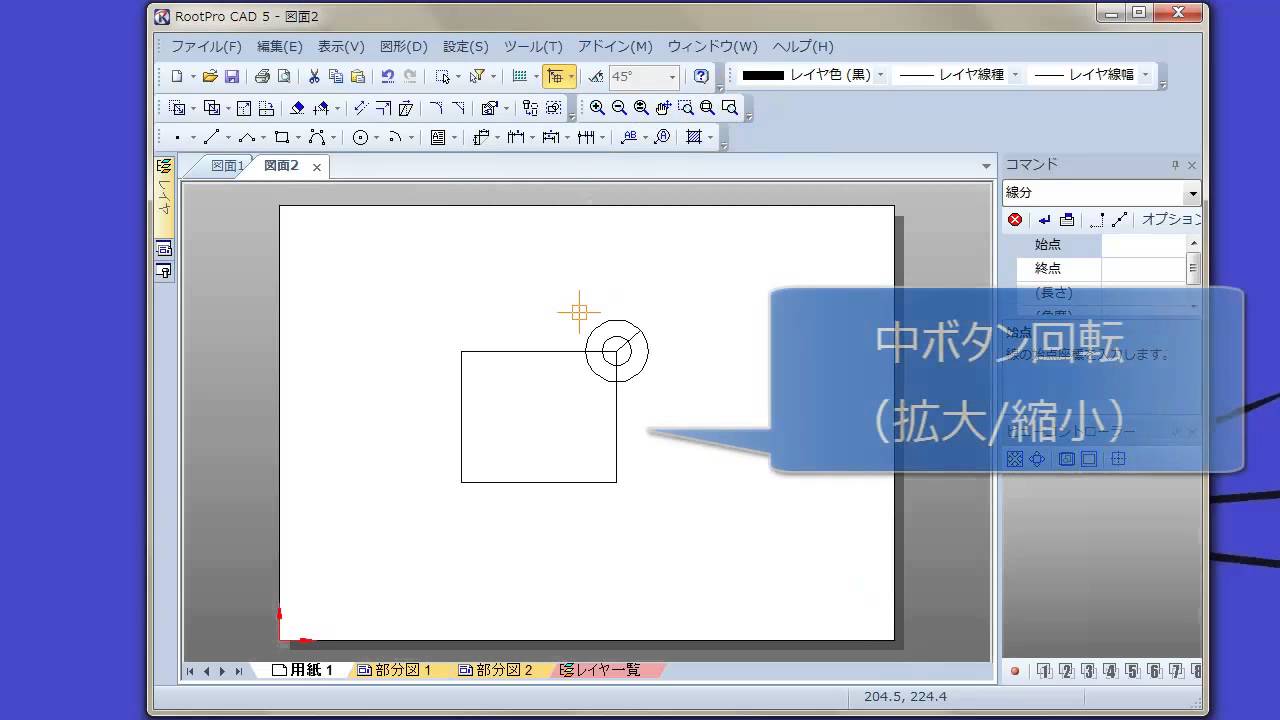Open the レイヤ色 (黒) color dropdown
This screenshot has height=720, width=1280.
pyautogui.click(x=881, y=75)
